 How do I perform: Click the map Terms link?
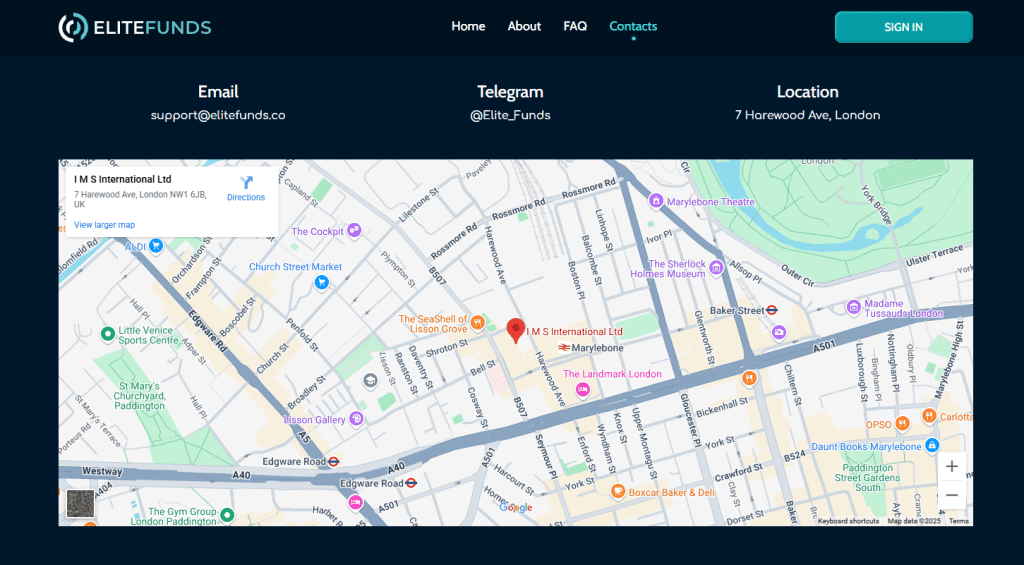[x=958, y=521]
